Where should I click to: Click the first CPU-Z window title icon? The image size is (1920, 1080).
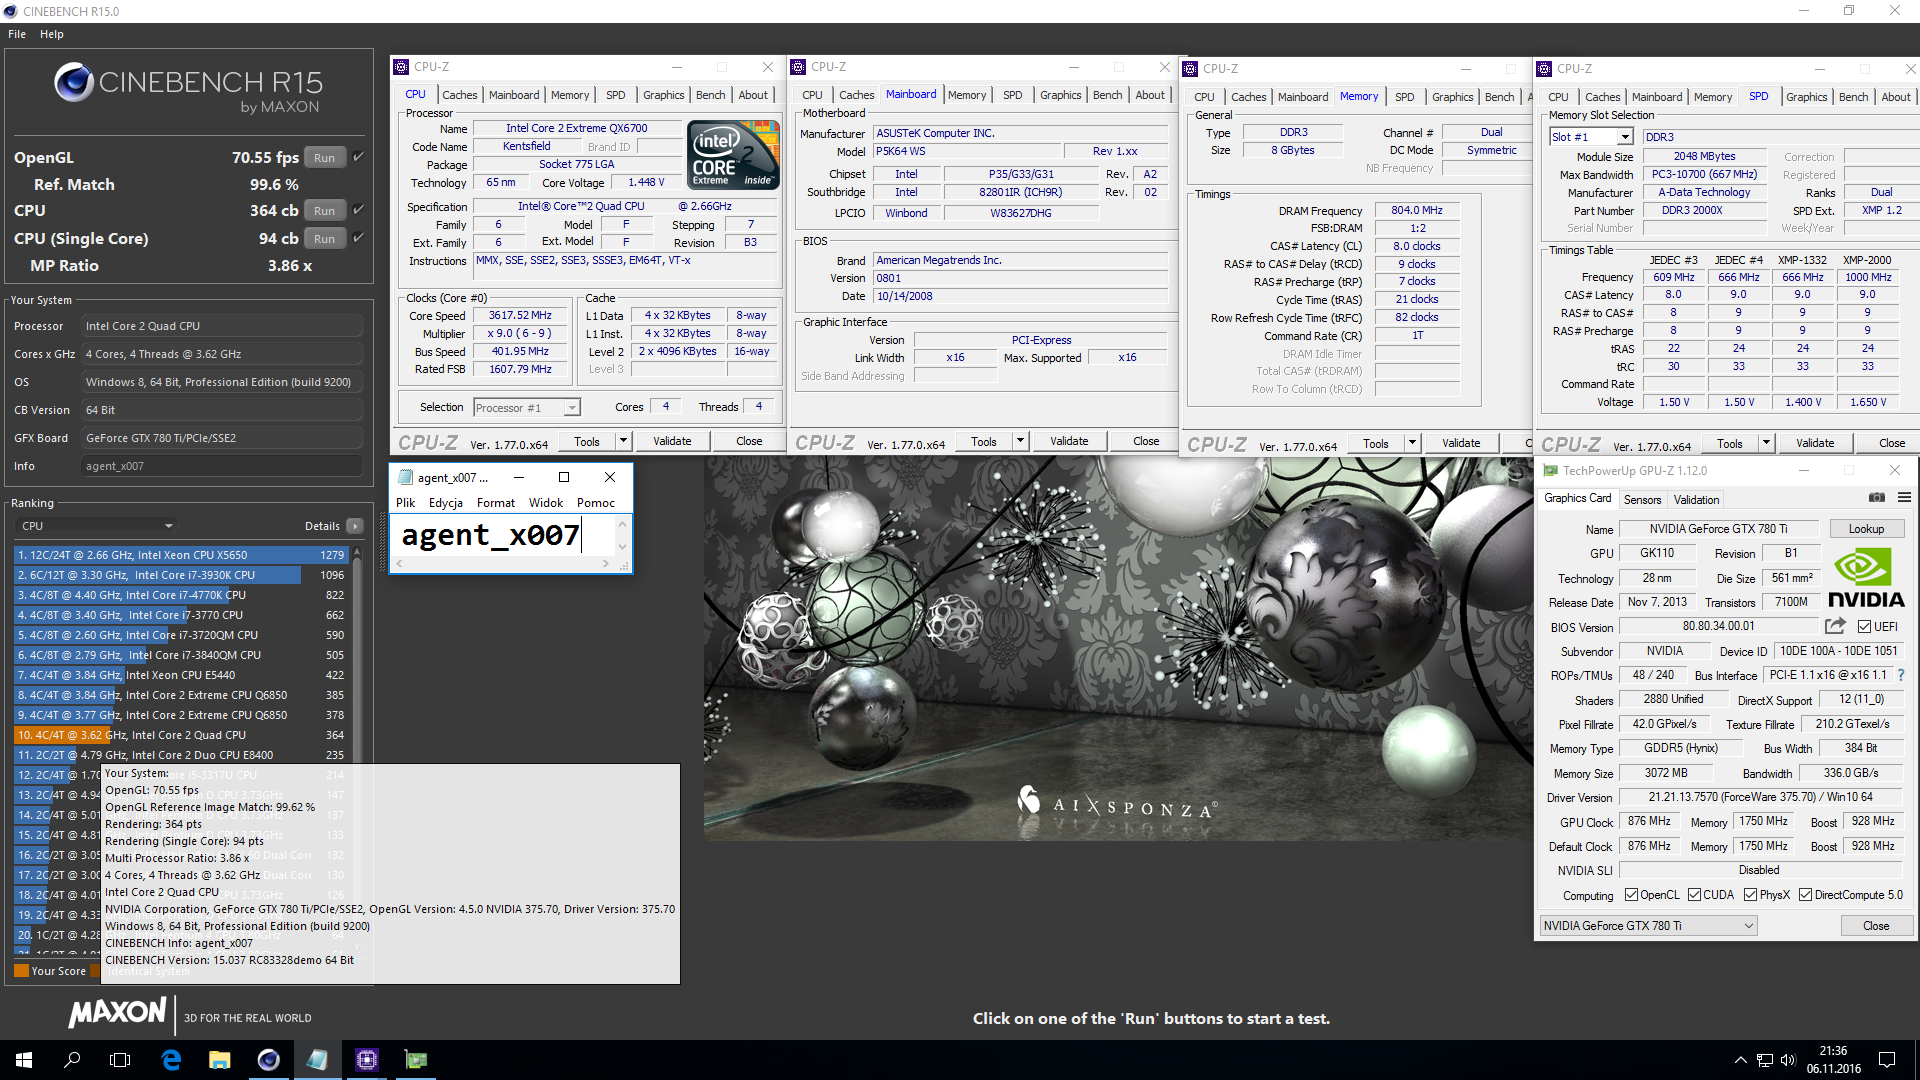click(401, 67)
